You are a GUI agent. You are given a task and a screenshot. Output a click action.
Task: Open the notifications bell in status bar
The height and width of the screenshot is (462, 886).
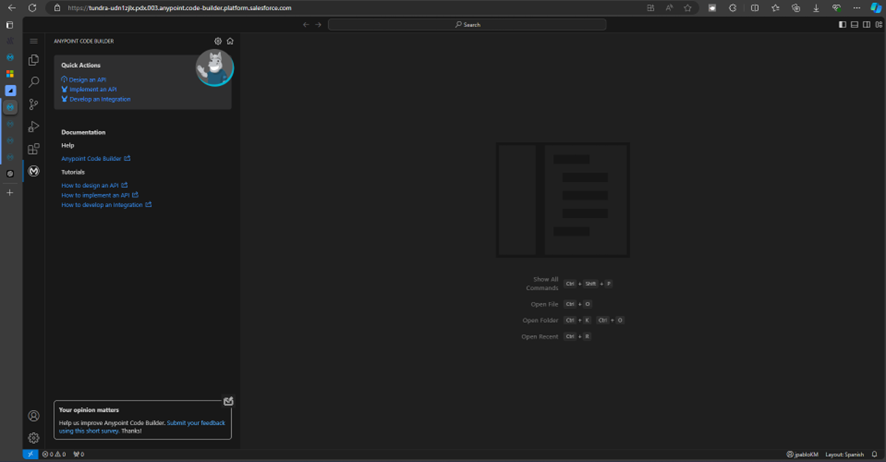click(x=874, y=454)
